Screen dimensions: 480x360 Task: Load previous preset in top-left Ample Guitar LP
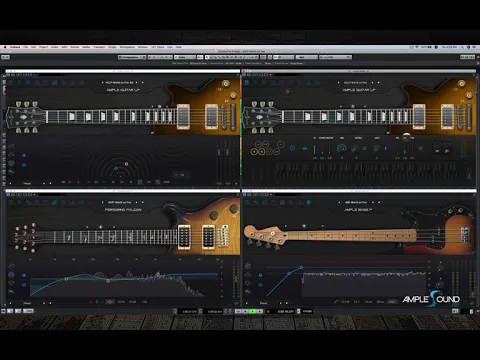click(x=102, y=82)
